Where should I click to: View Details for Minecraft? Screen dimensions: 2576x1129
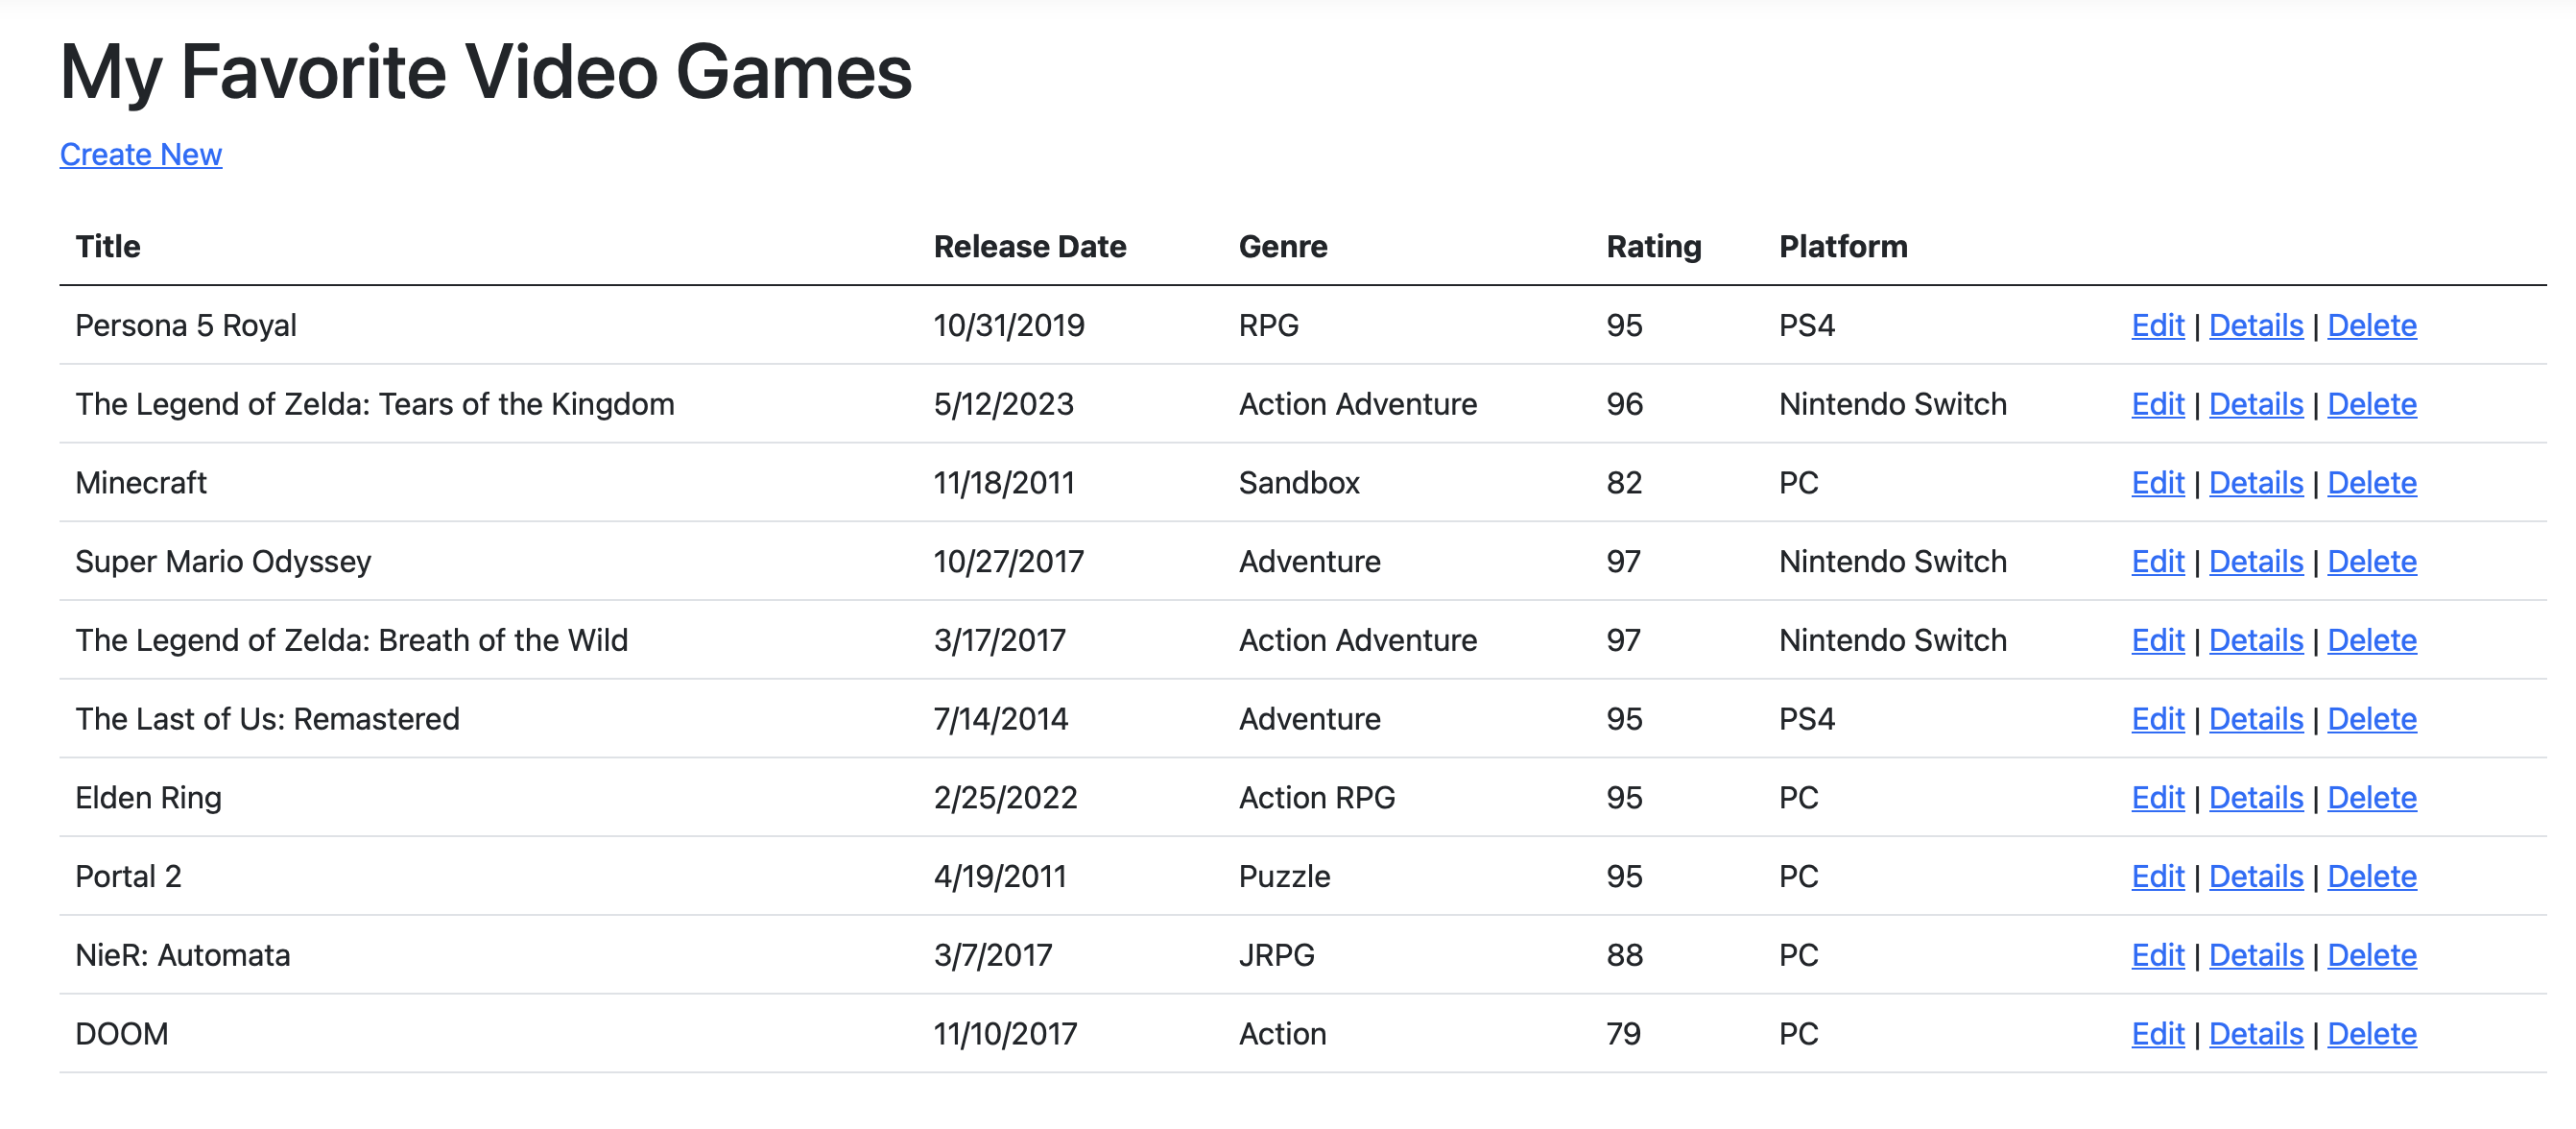click(x=2255, y=483)
